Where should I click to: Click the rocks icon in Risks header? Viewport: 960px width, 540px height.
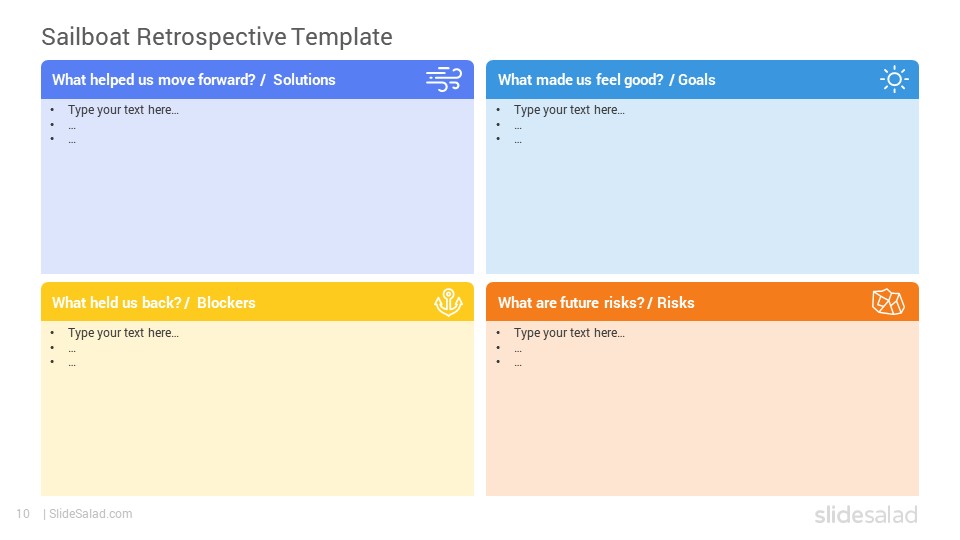click(x=888, y=302)
